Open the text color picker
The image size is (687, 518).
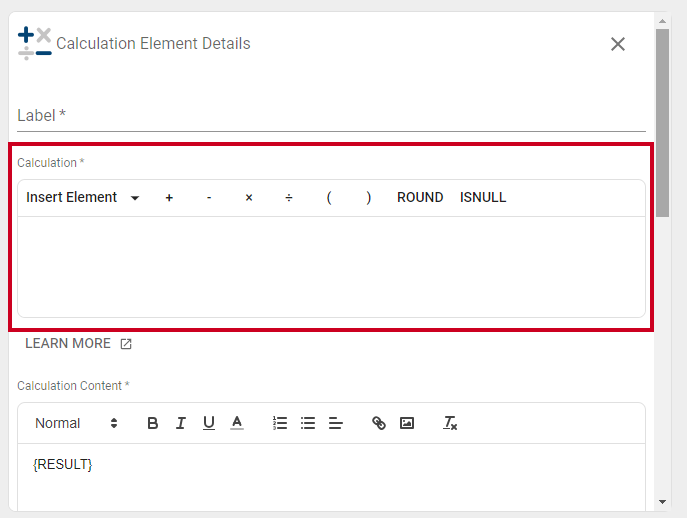point(237,423)
